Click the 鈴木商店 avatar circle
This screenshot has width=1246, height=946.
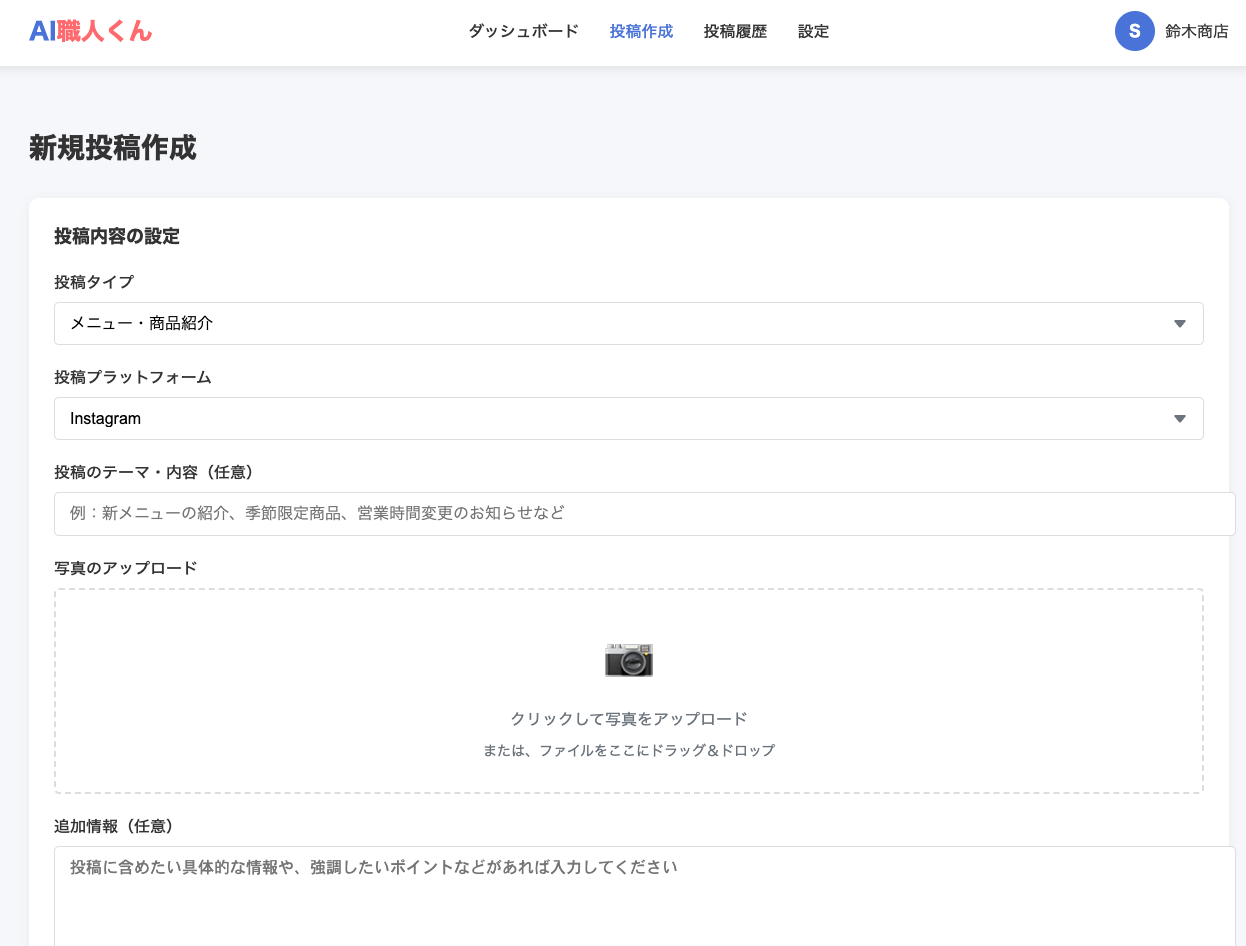pos(1135,31)
